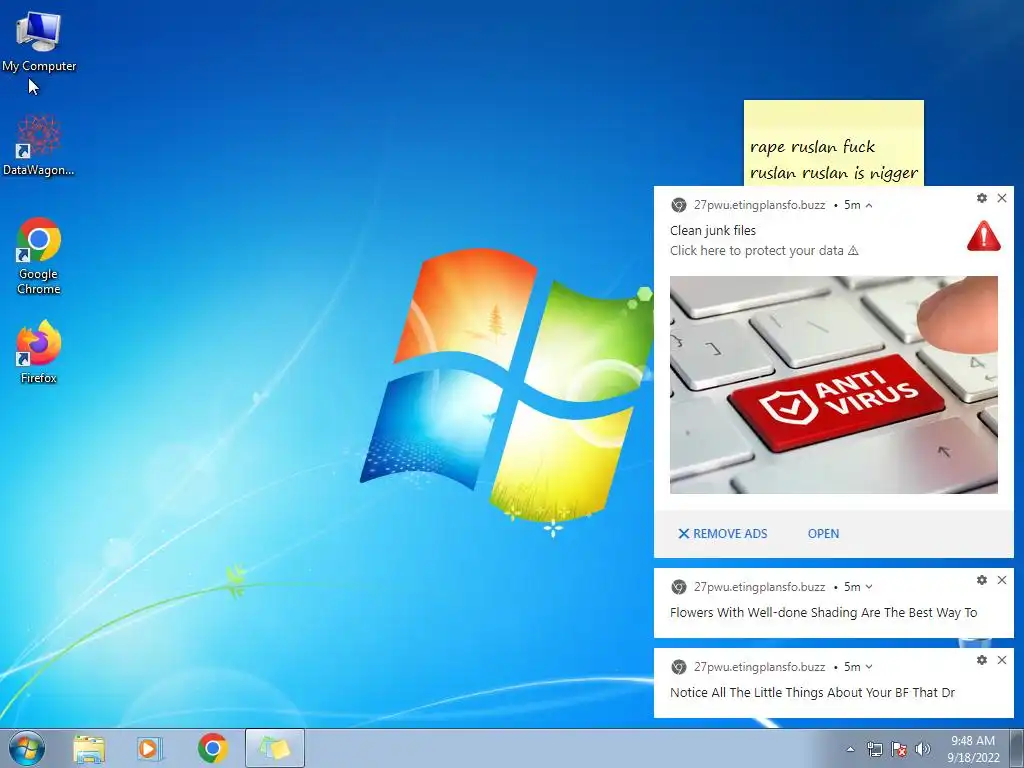Open the Action Center flag icon
Viewport: 1024px width, 768px height.
point(899,749)
